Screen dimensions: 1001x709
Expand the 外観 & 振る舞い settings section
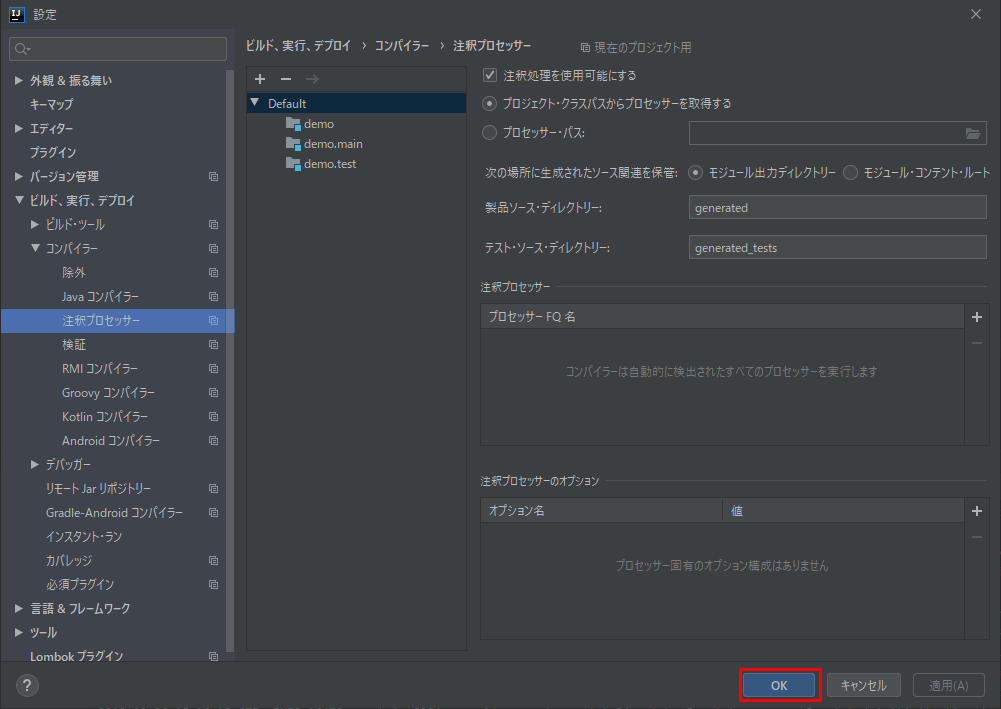pyautogui.click(x=19, y=80)
